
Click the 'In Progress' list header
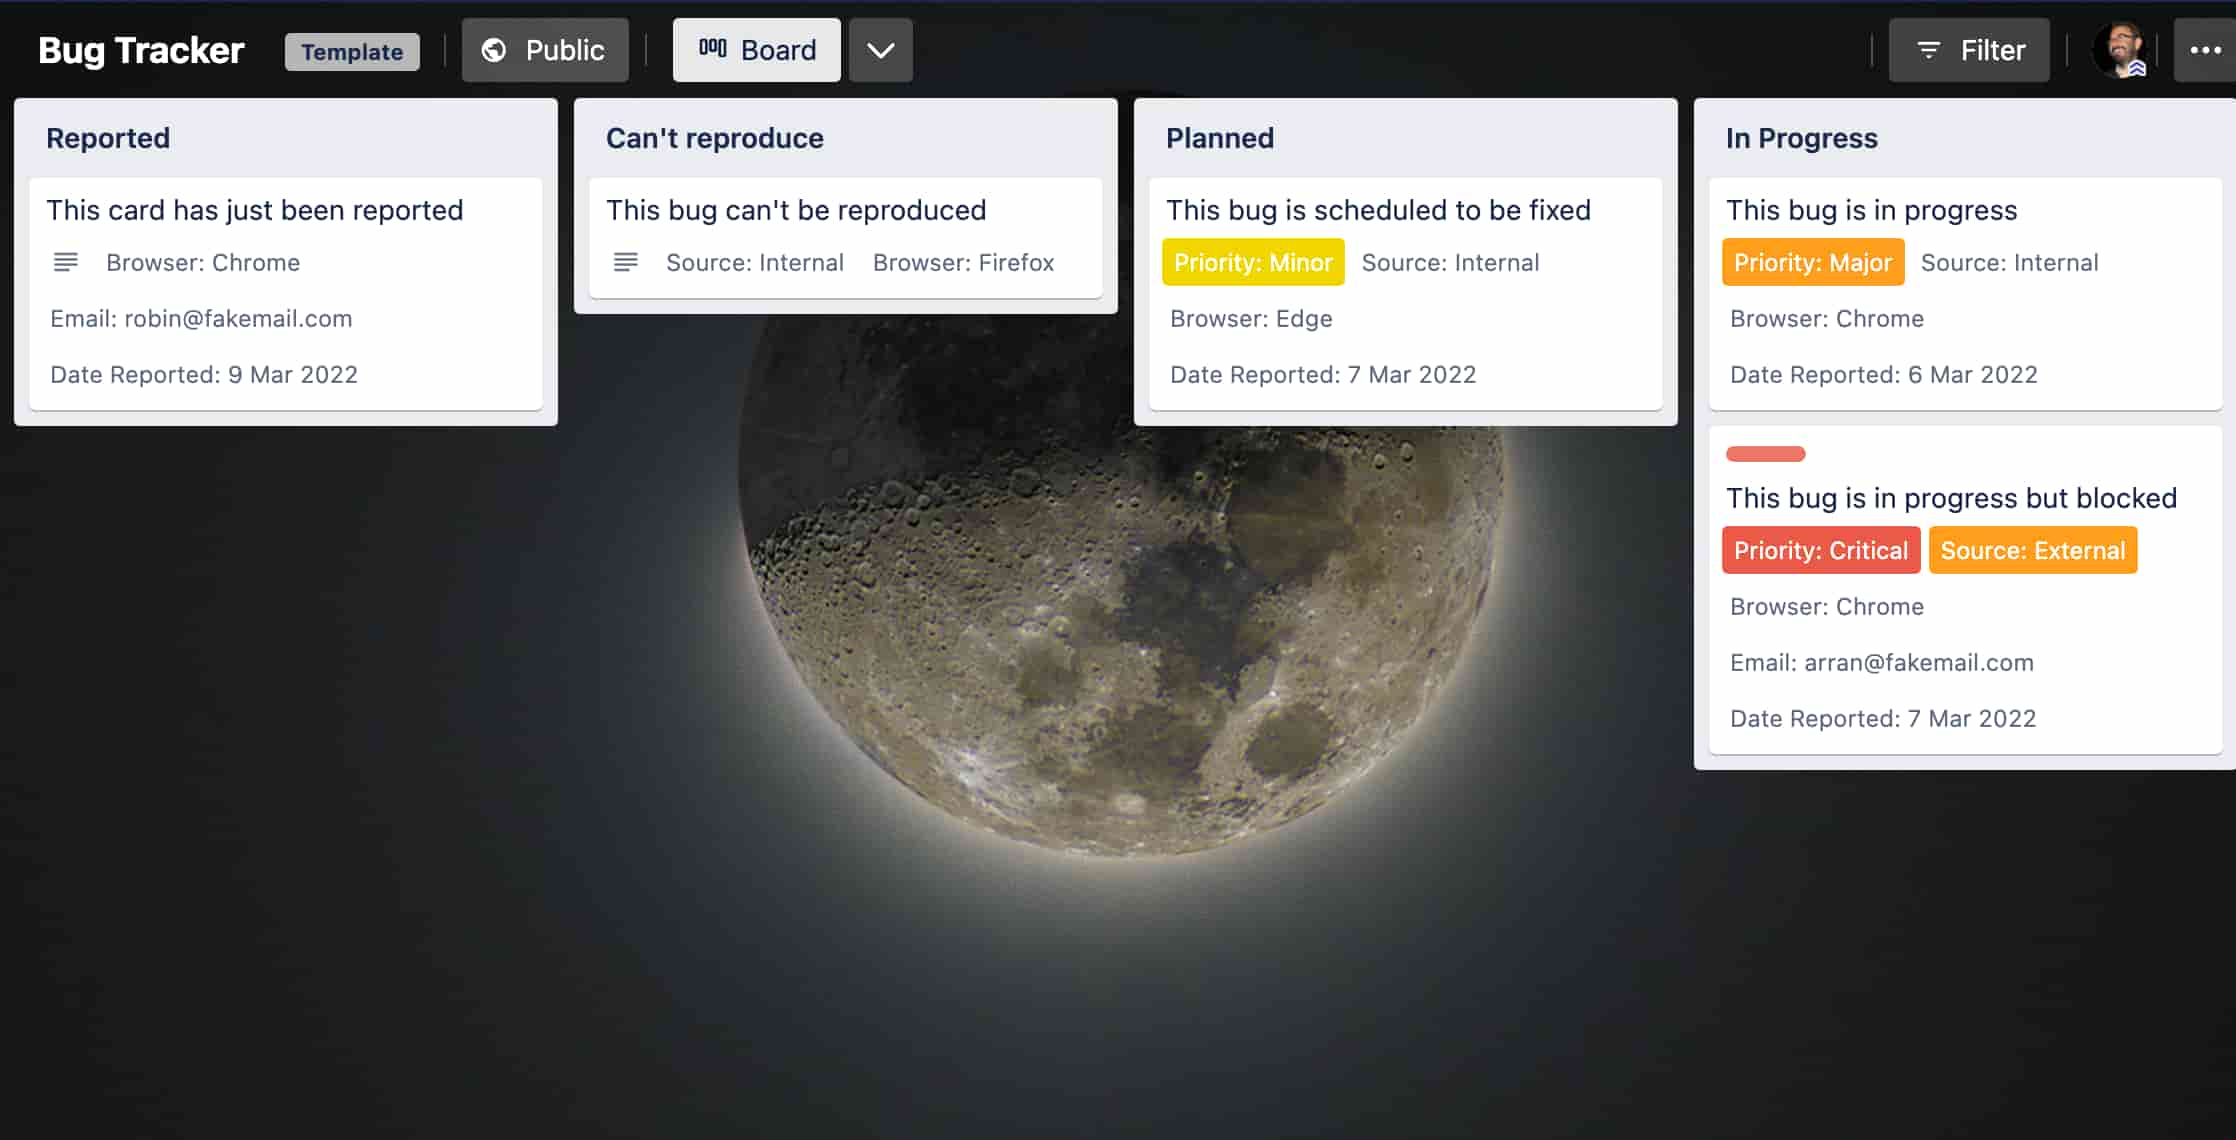[x=1802, y=138]
